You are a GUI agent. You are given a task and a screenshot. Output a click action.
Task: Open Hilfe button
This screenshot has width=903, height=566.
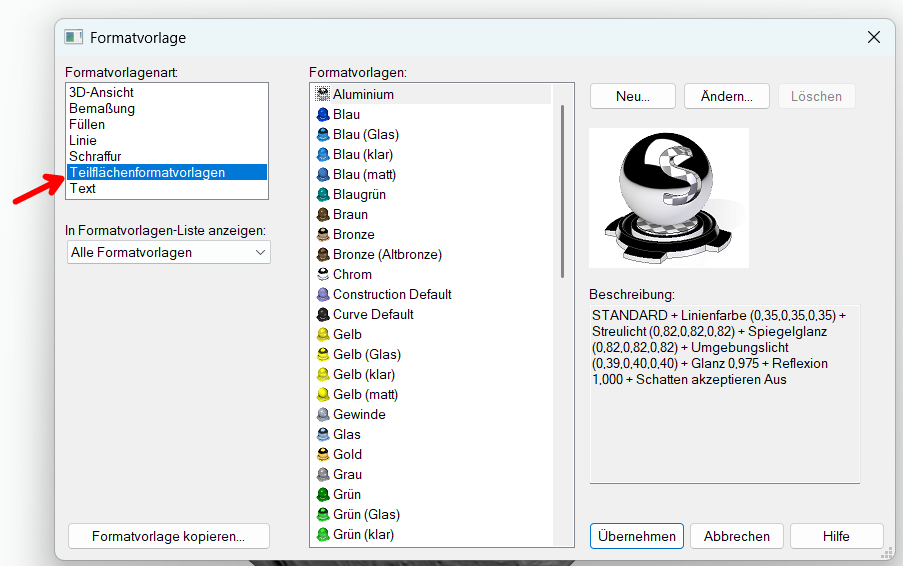(836, 536)
